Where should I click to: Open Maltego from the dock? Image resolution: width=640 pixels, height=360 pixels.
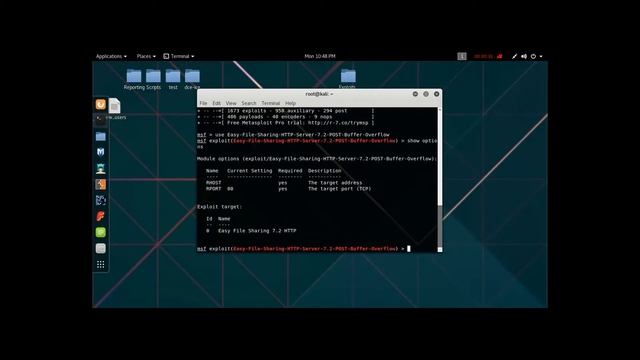100,200
